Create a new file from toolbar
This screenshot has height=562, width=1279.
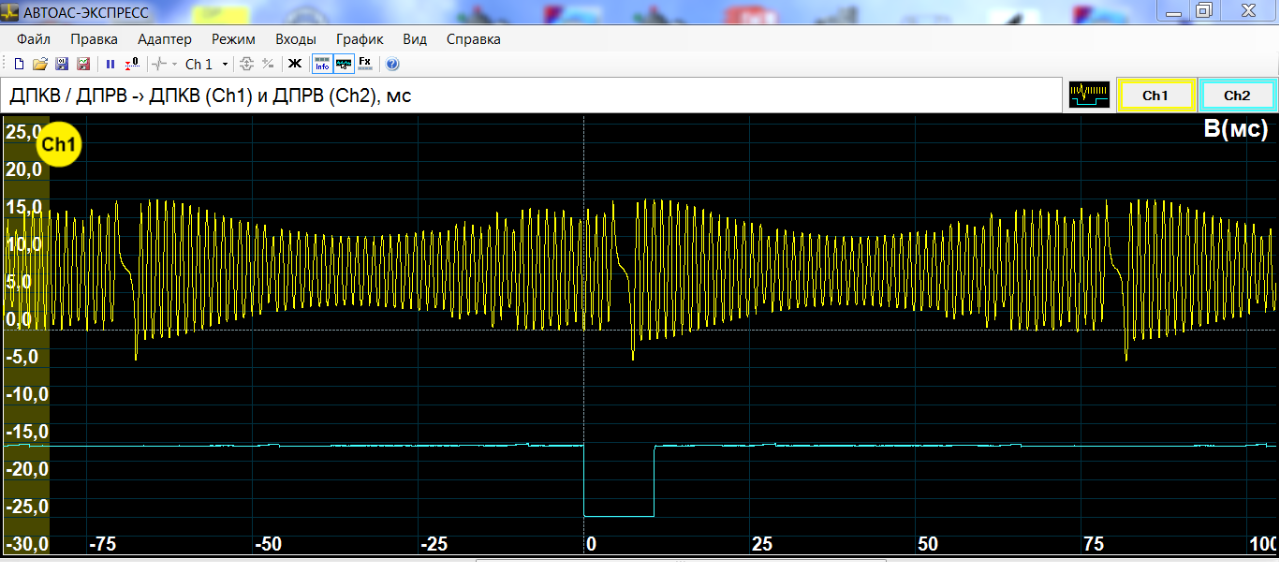coord(18,64)
